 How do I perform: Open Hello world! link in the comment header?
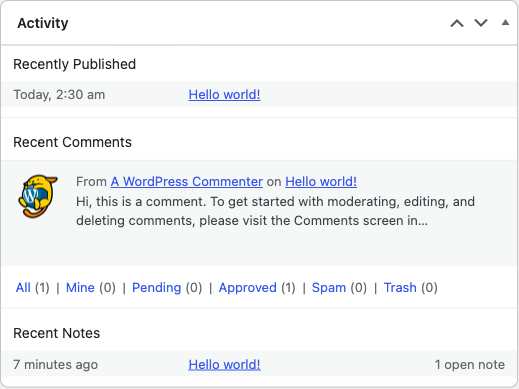click(x=321, y=182)
